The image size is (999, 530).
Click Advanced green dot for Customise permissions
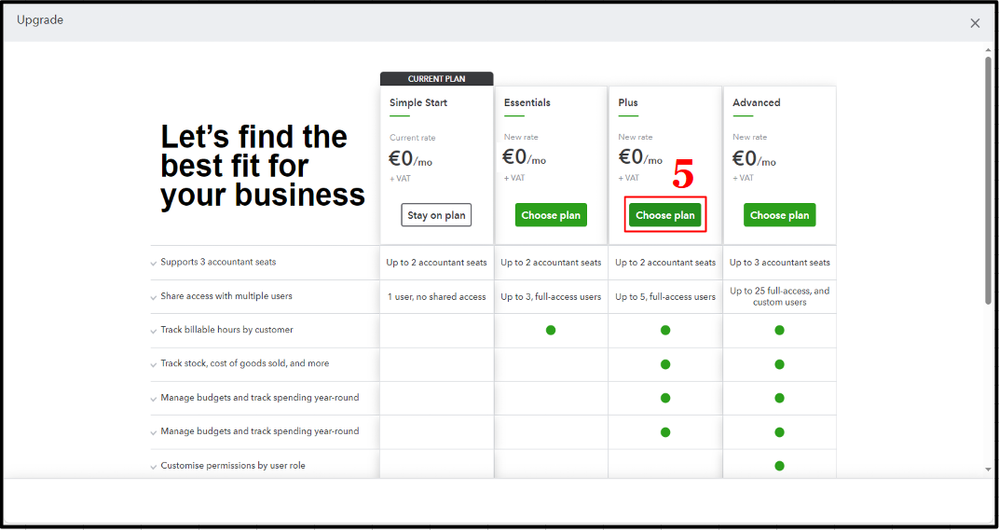(779, 466)
